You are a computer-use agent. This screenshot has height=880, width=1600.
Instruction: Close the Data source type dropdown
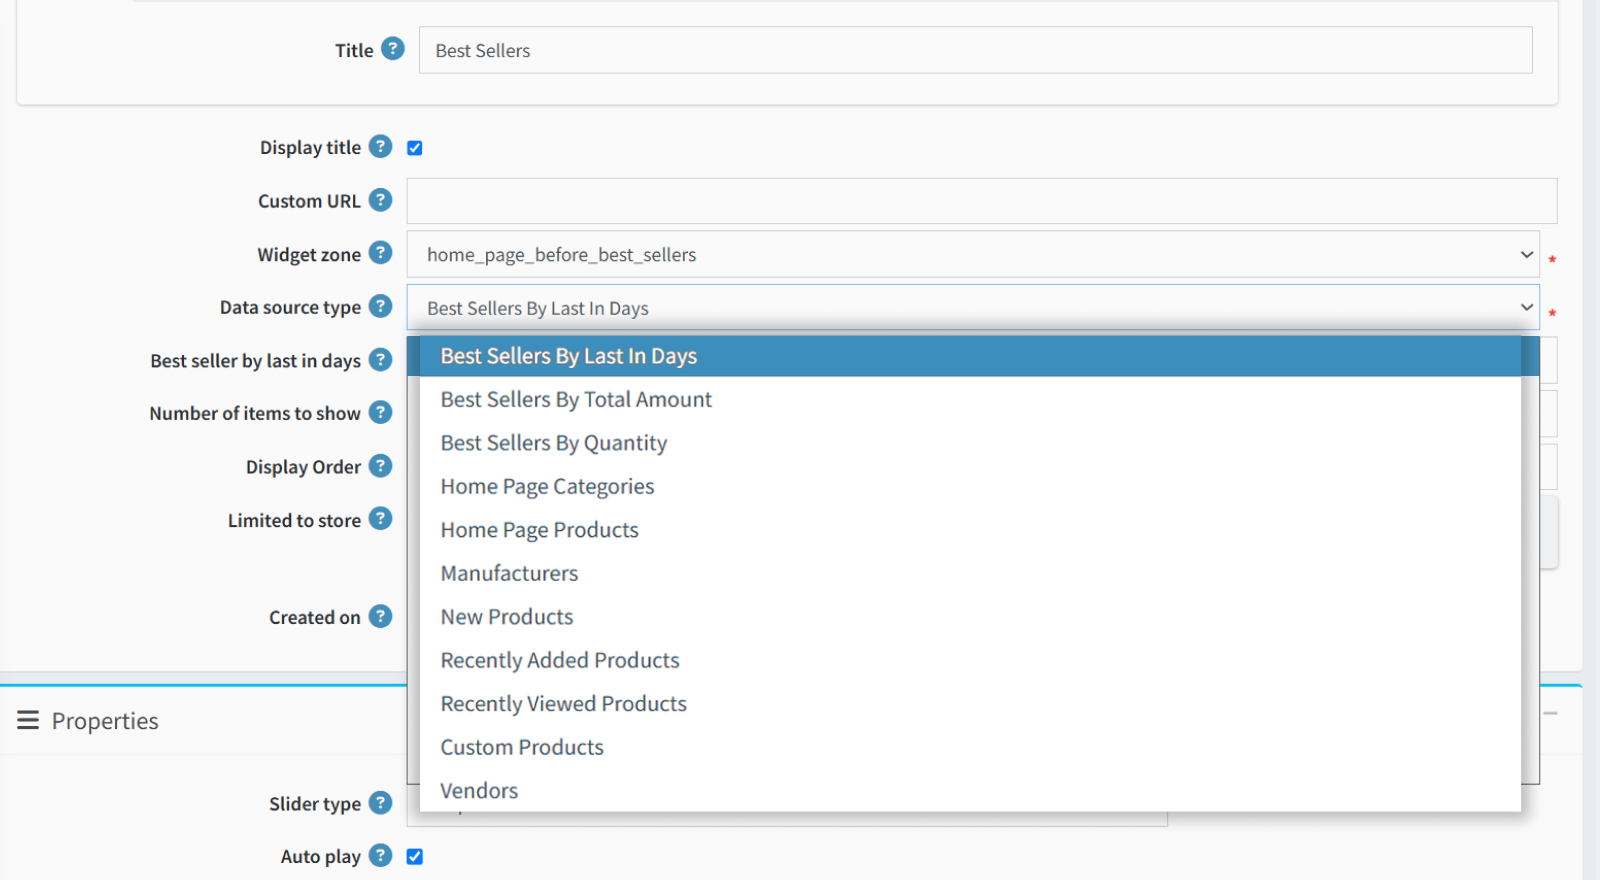pyautogui.click(x=973, y=307)
